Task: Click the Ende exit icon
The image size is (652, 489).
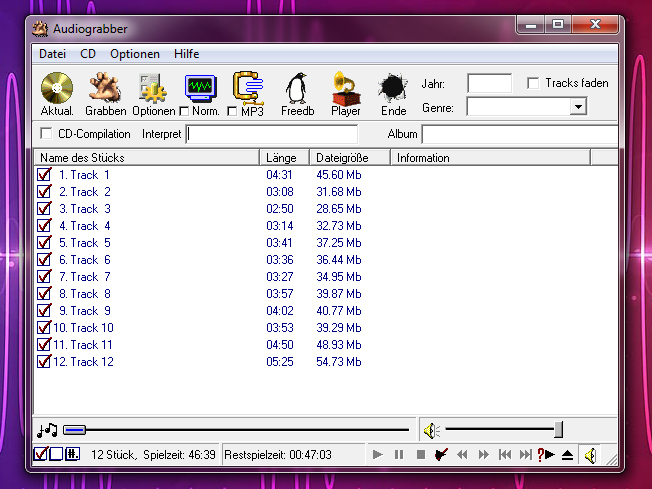Action: (x=394, y=88)
